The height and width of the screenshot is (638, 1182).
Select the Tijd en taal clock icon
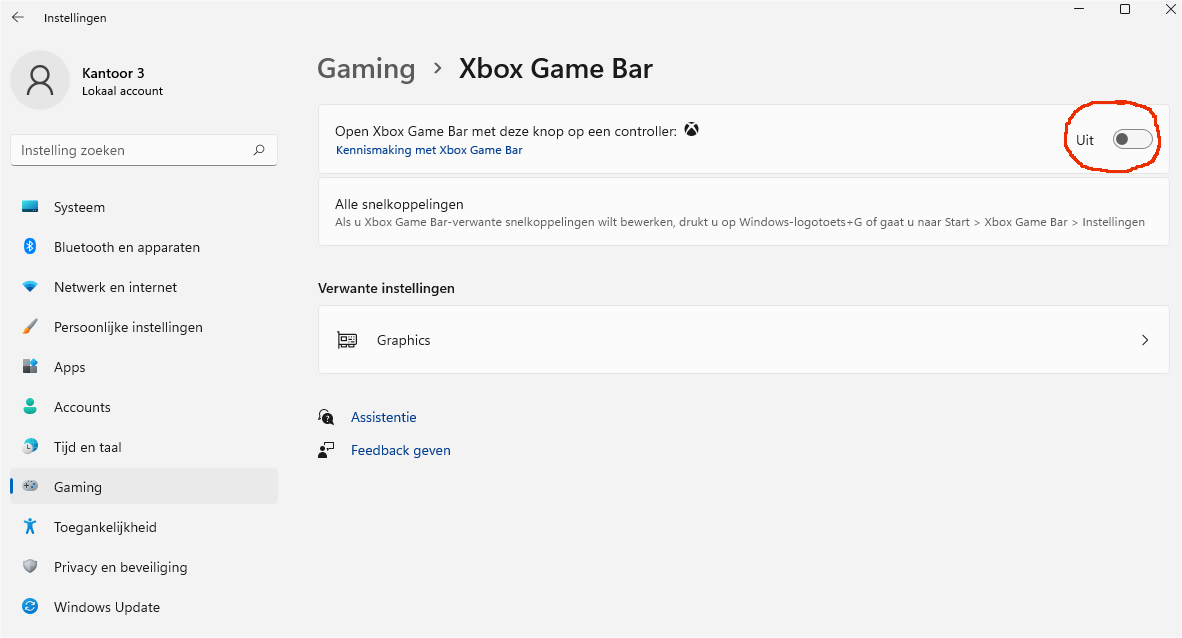[x=30, y=446]
